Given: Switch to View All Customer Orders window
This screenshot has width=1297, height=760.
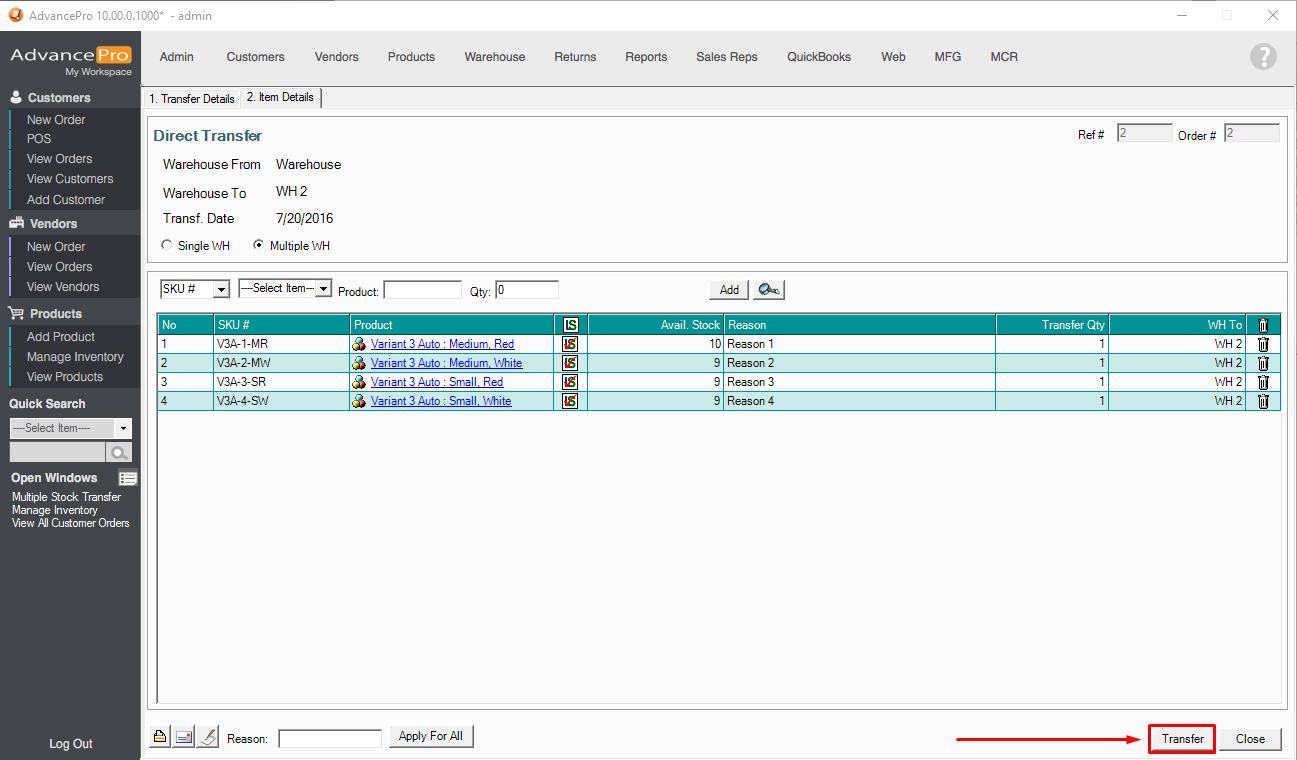Looking at the screenshot, I should tap(71, 523).
